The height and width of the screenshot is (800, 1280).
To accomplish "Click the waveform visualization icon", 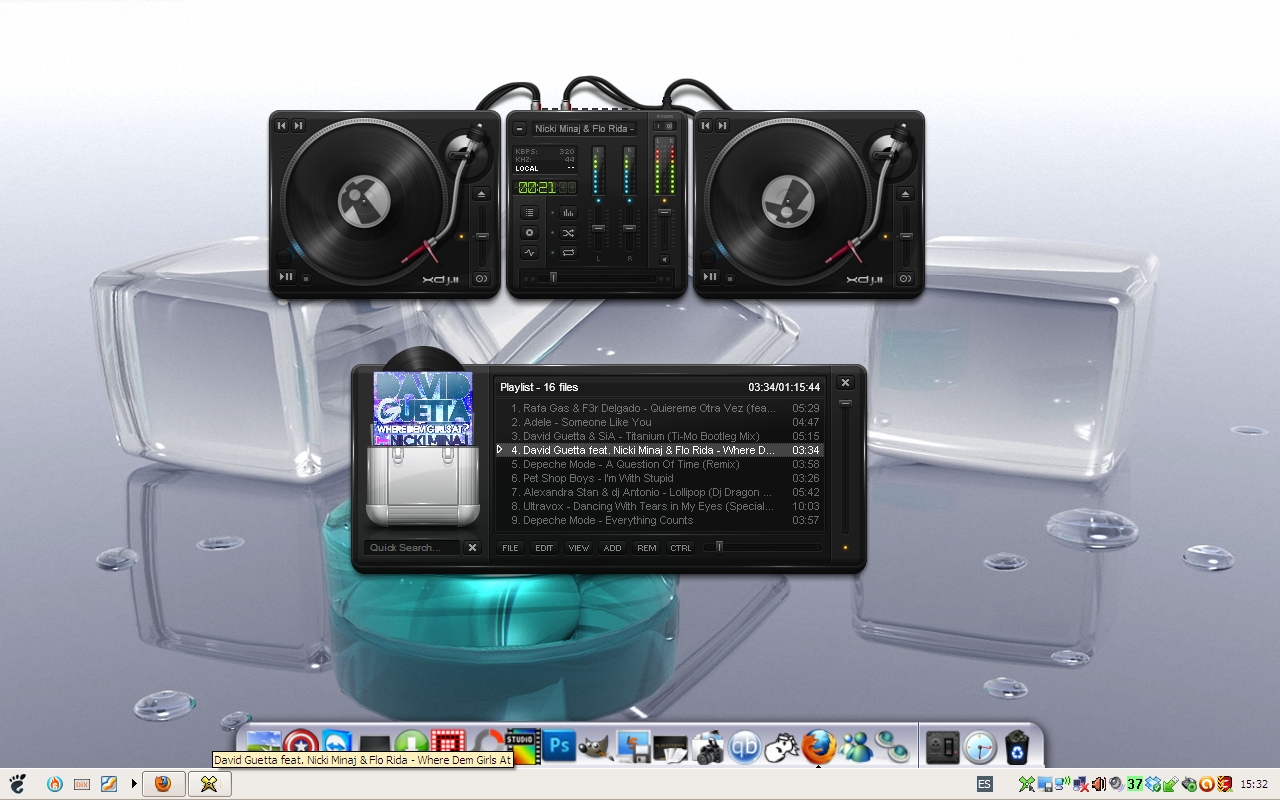I will (x=530, y=251).
